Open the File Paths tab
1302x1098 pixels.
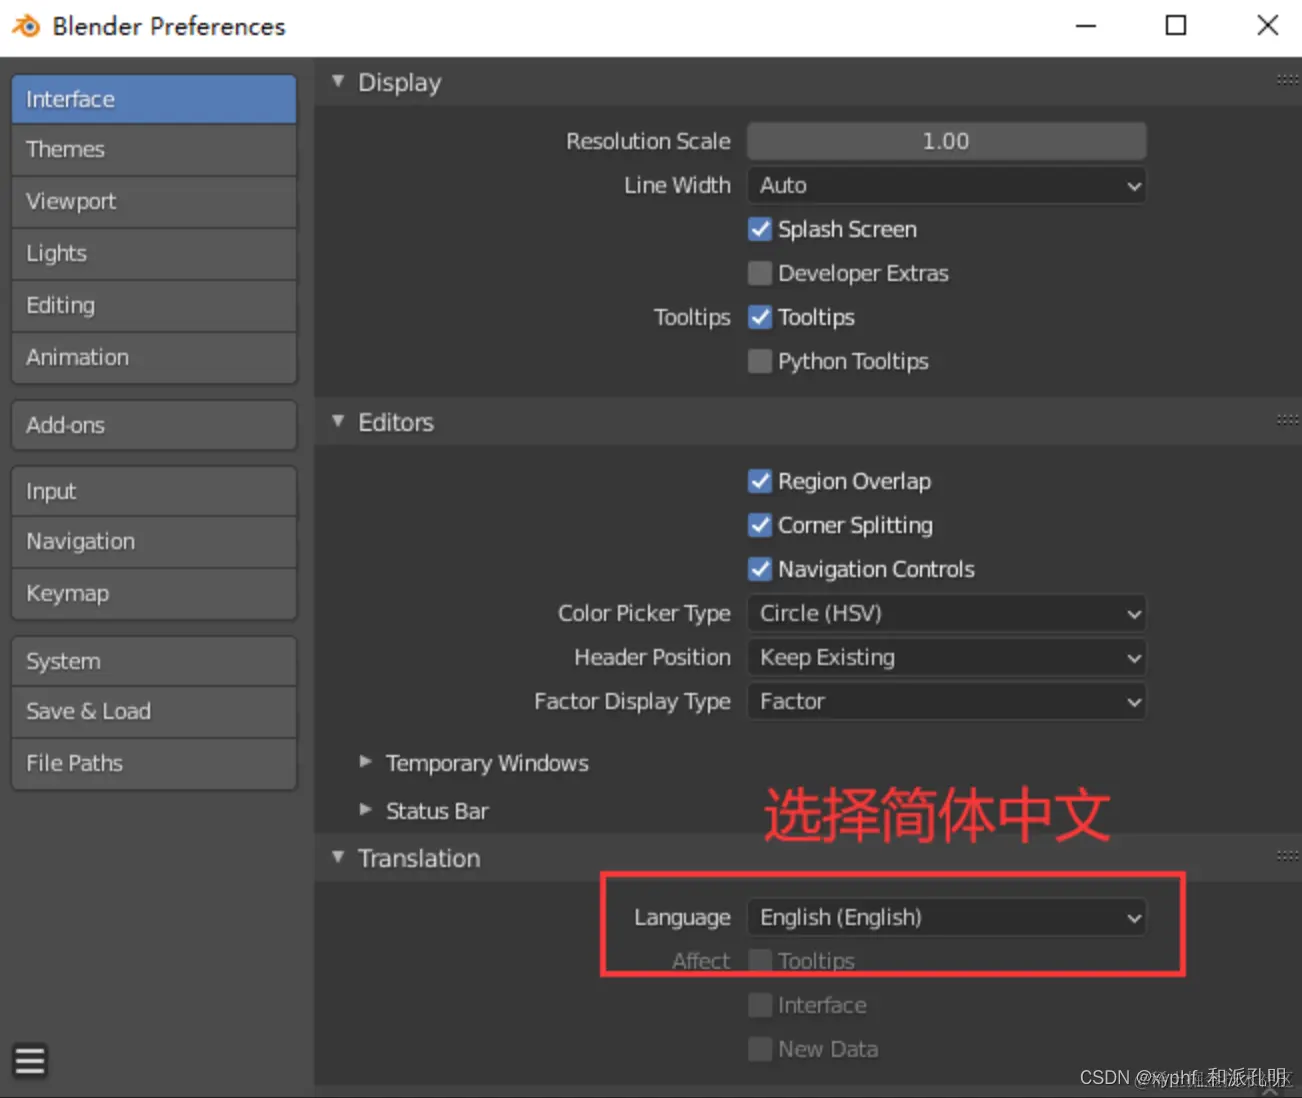(x=154, y=764)
